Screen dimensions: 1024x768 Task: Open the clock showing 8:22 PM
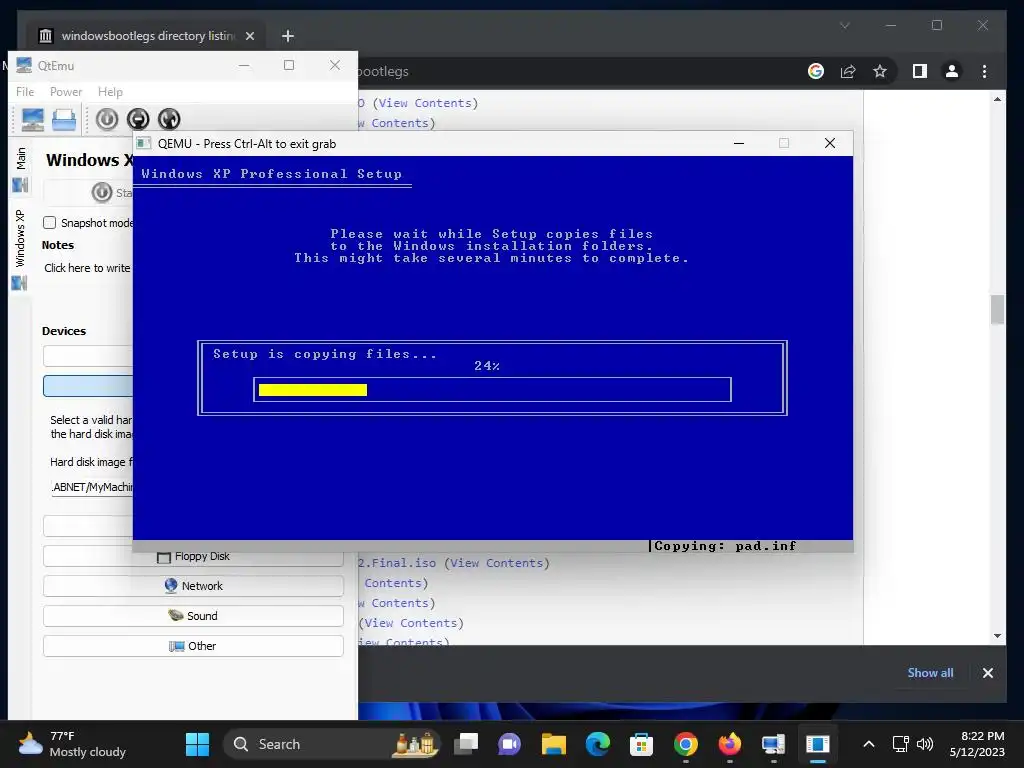[977, 744]
